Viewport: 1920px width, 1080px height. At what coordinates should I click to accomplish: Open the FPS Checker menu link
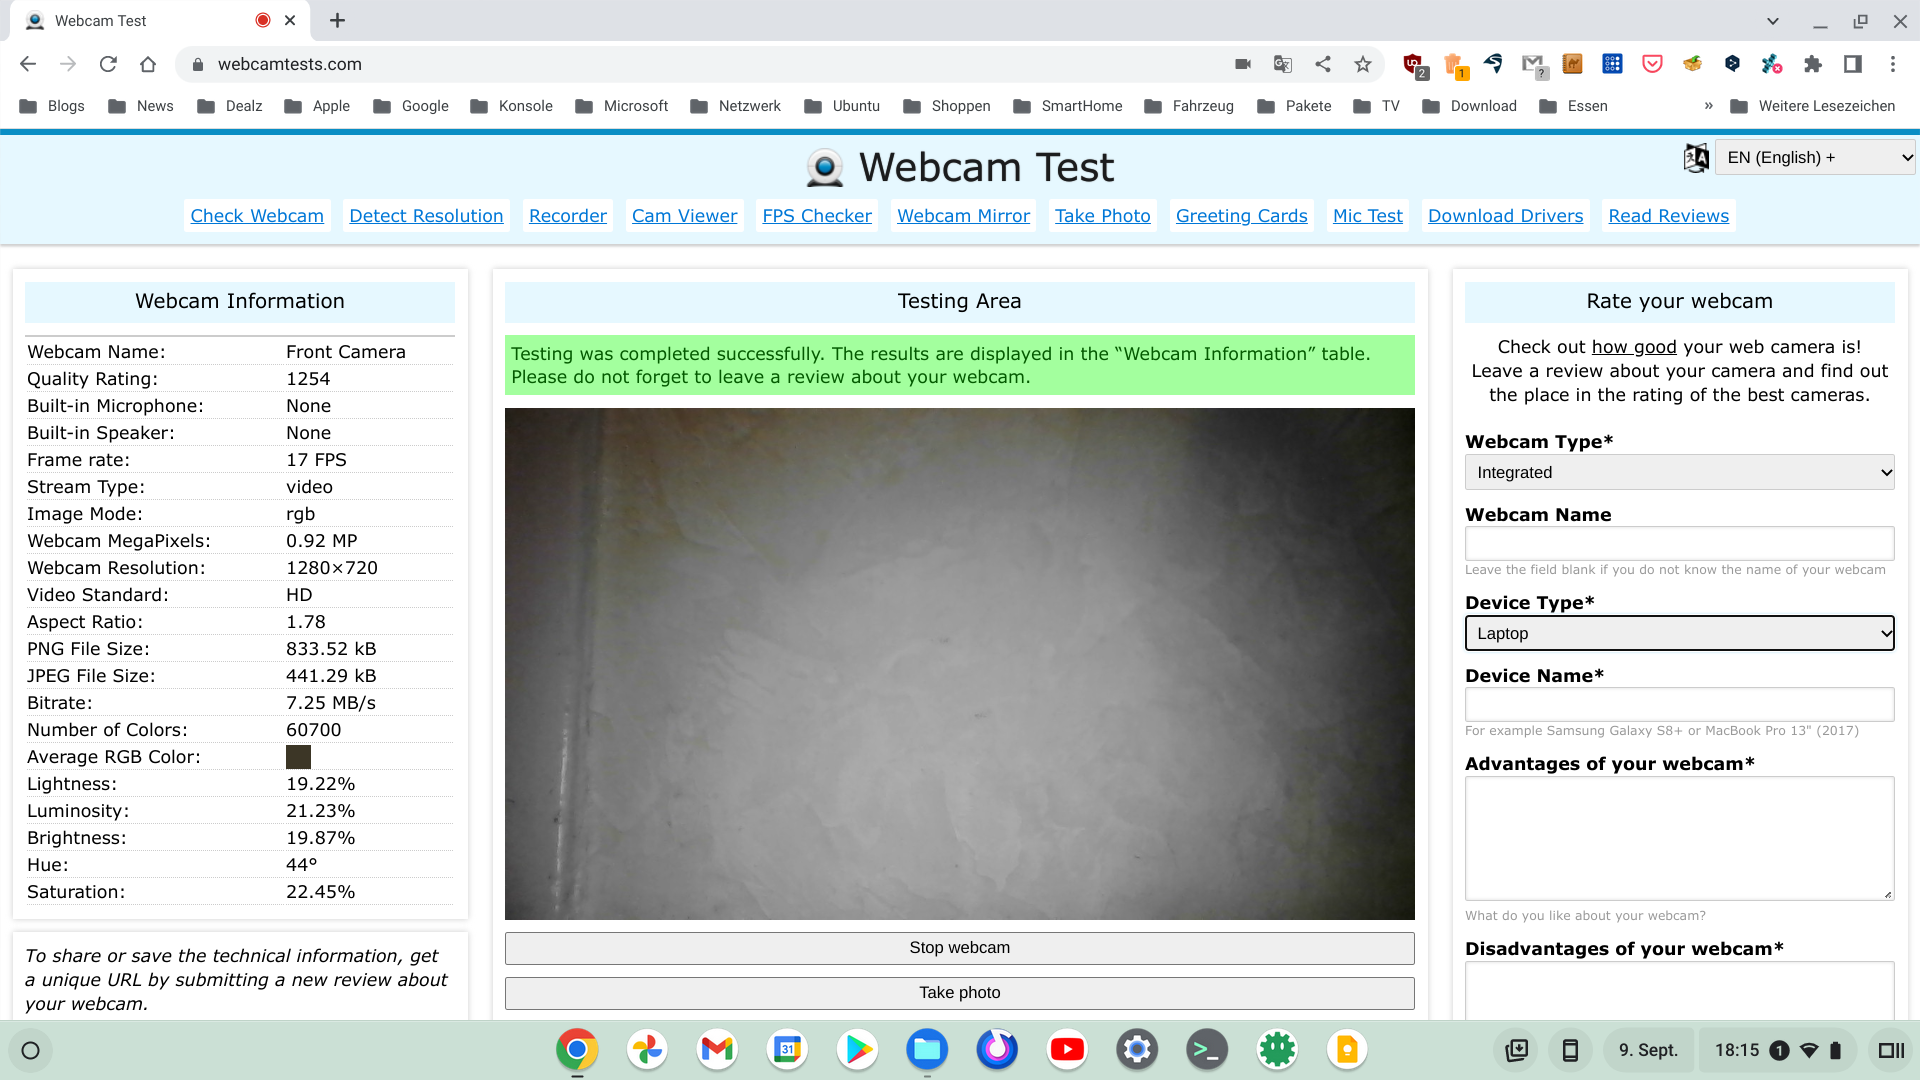pyautogui.click(x=817, y=216)
